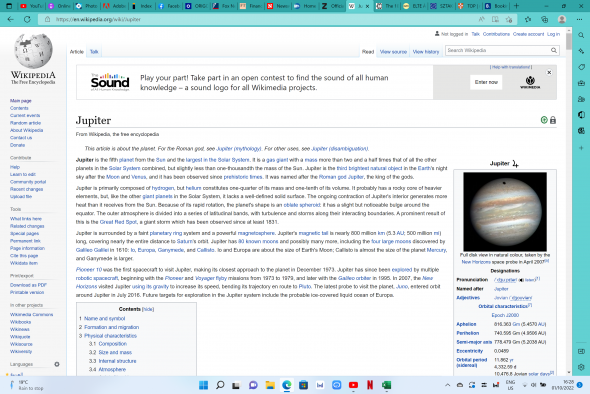Click the padlock protection icon beside Jupiter title

553,120
